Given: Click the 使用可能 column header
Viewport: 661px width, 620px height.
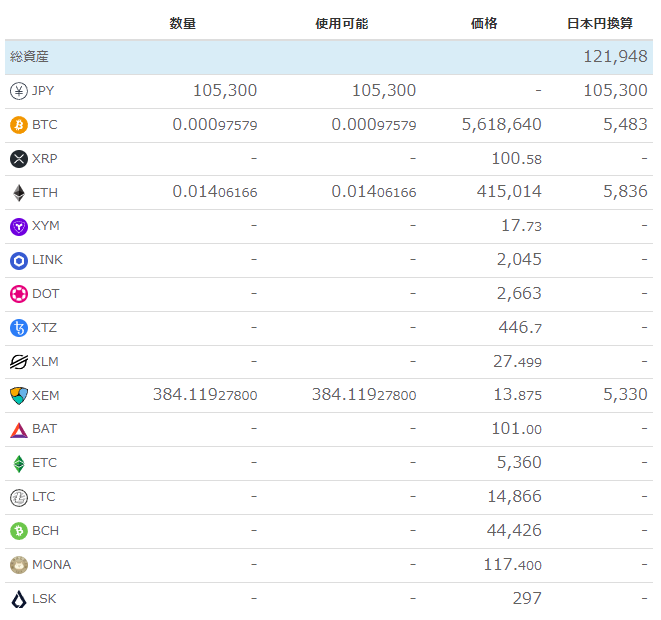Looking at the screenshot, I should click(x=341, y=23).
